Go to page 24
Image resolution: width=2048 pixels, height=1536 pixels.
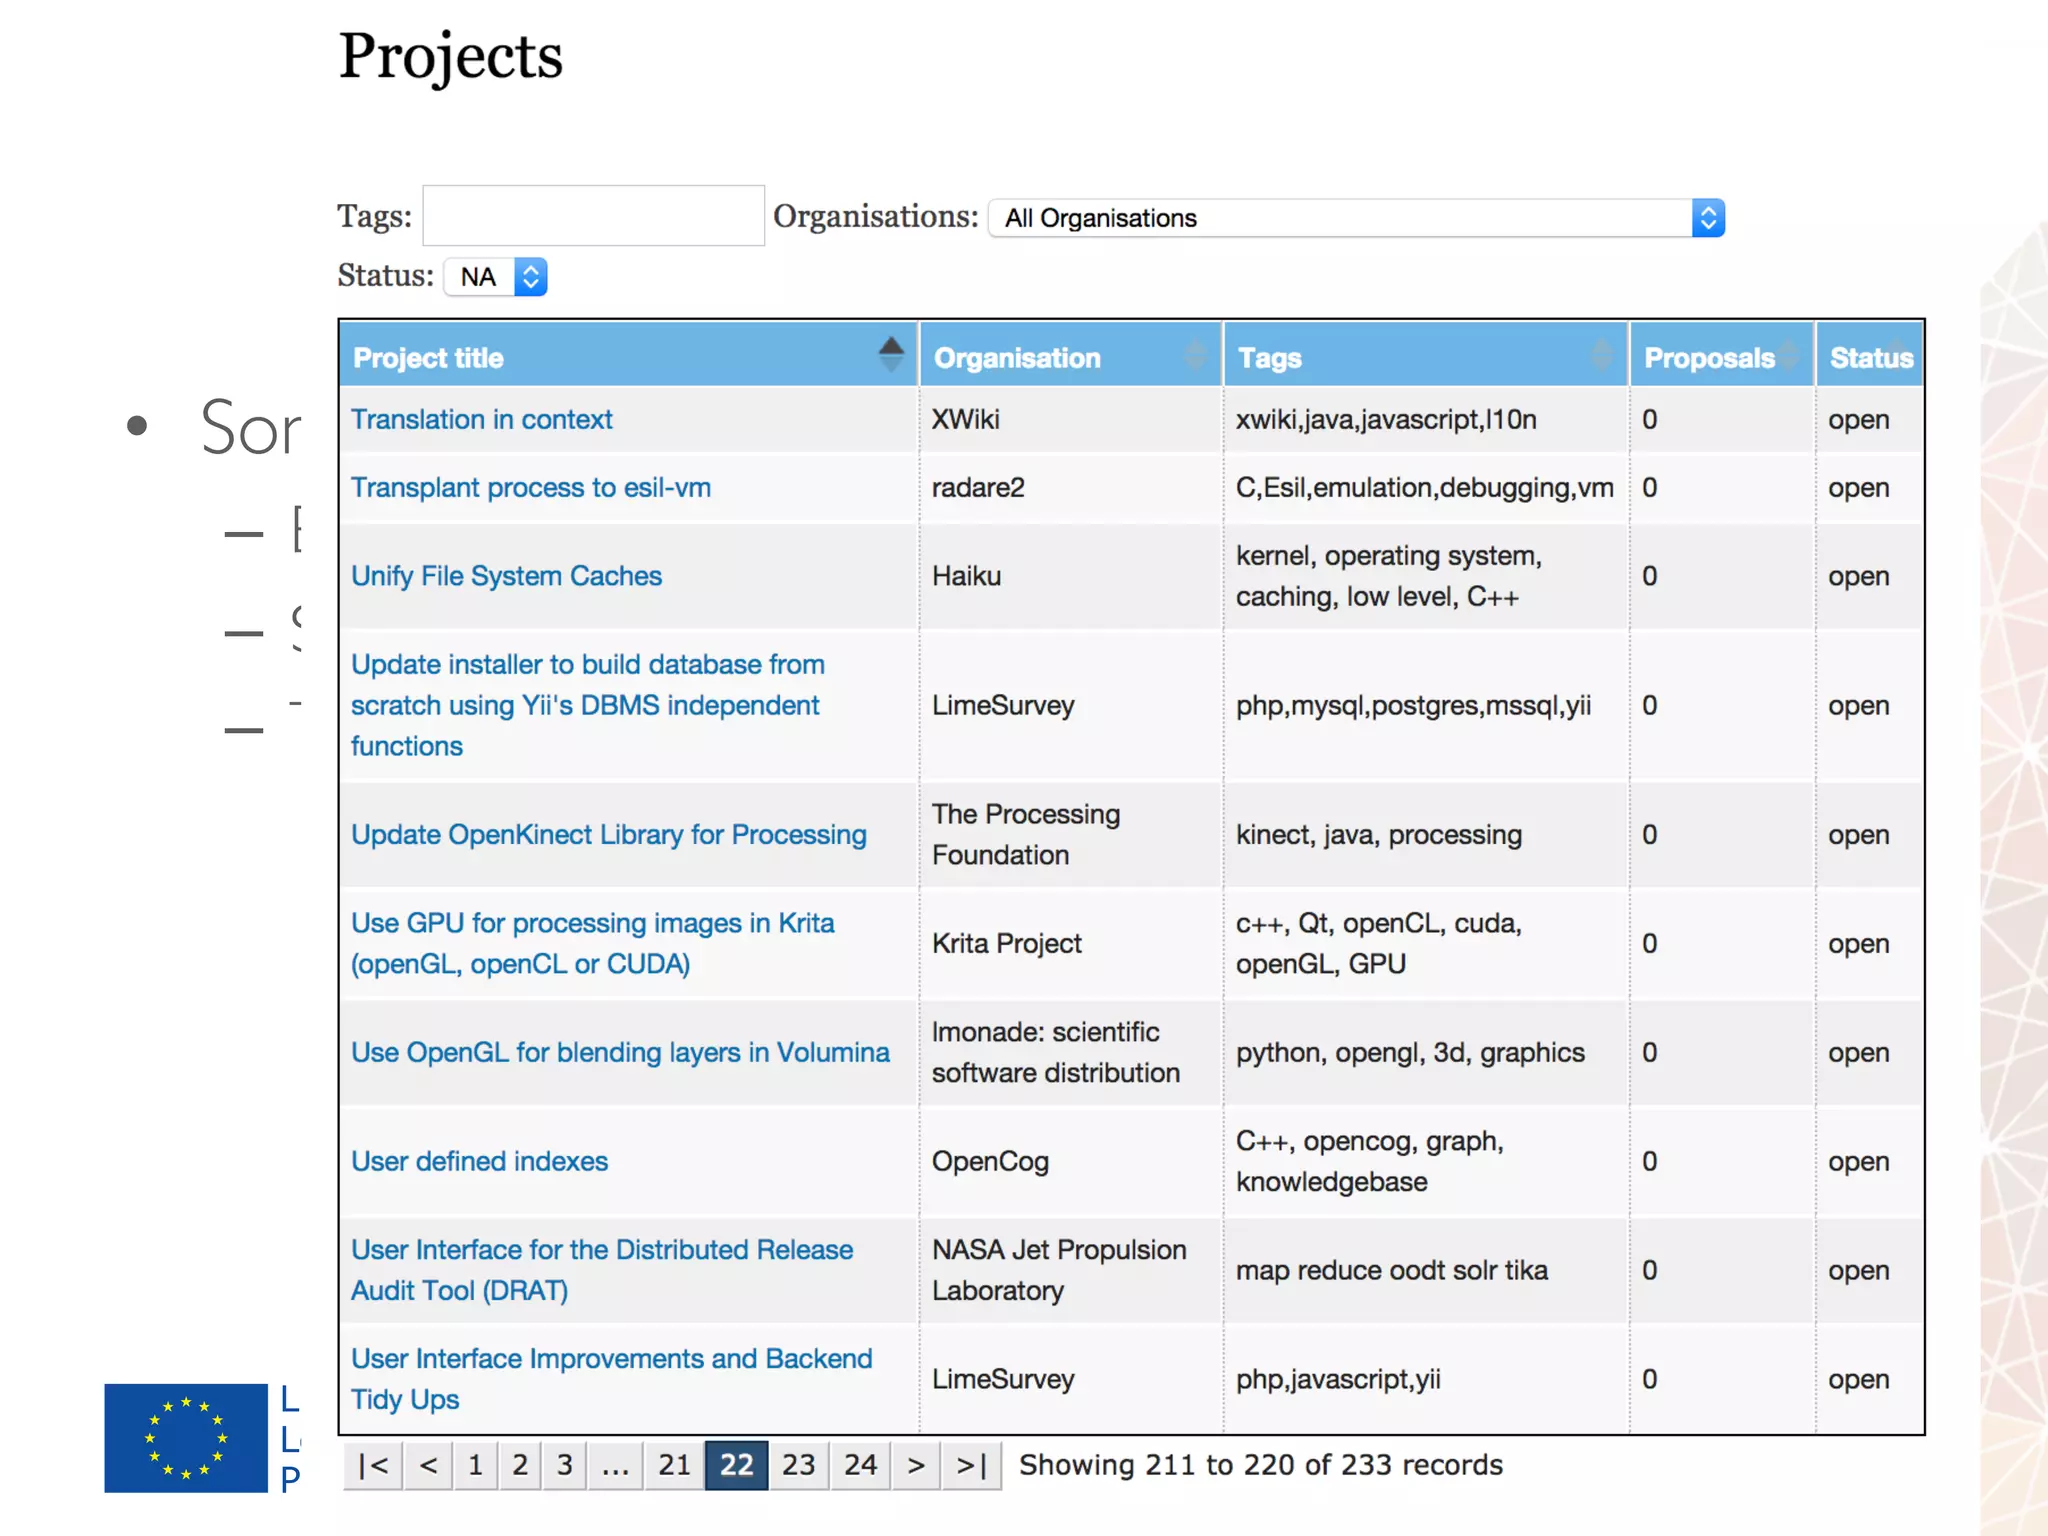(861, 1465)
